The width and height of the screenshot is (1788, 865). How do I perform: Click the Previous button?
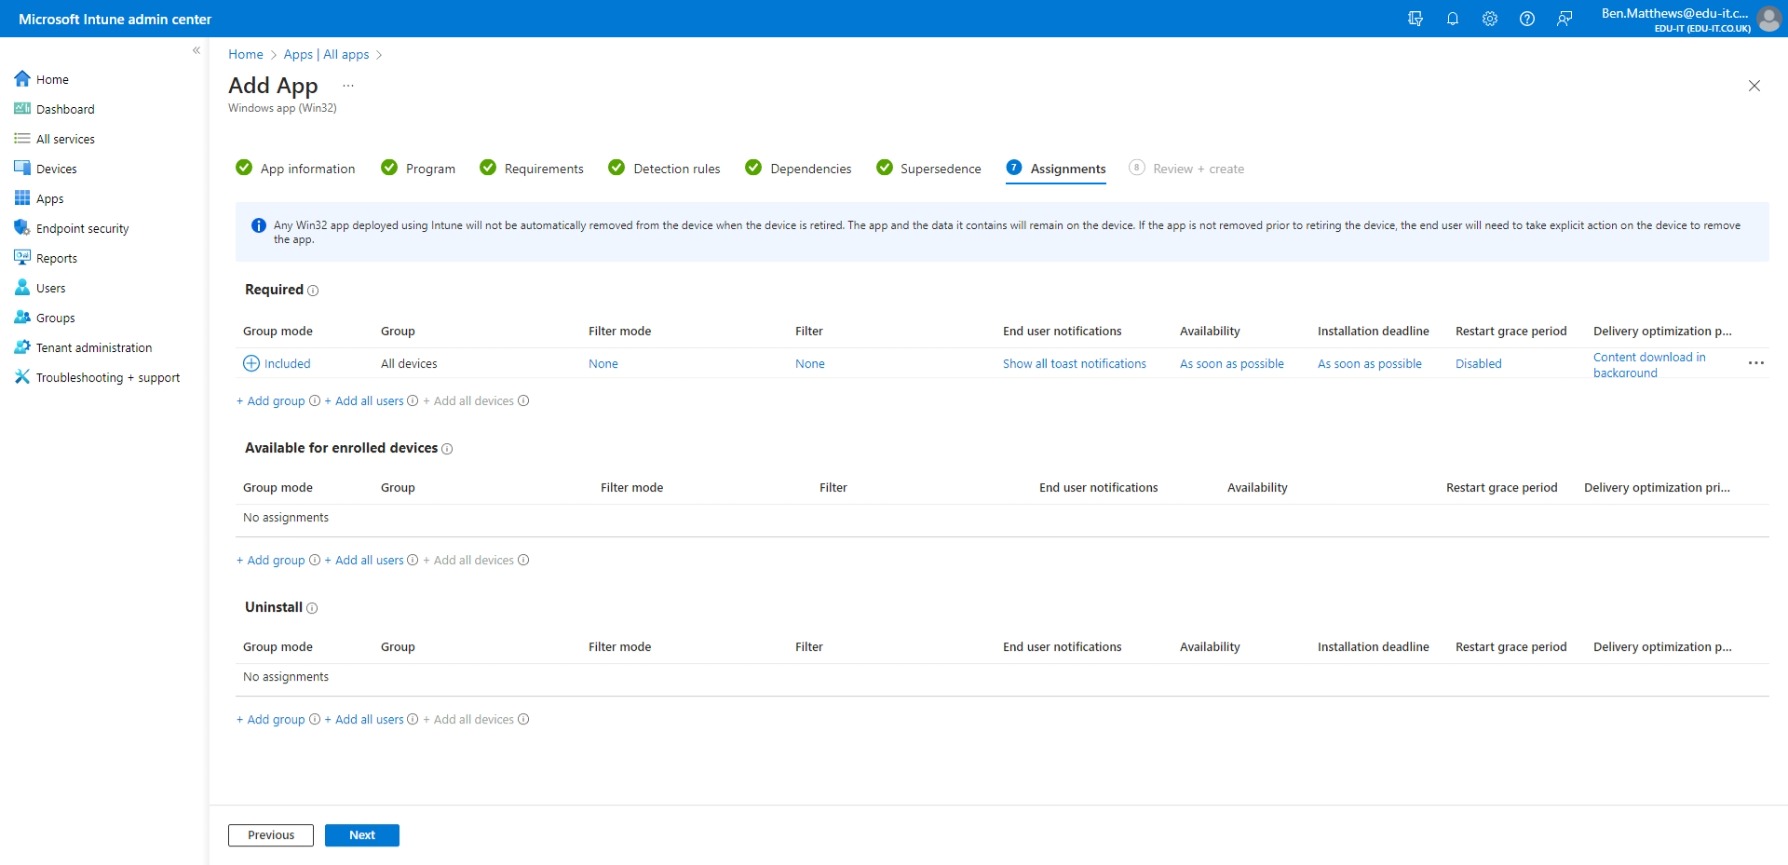click(271, 835)
